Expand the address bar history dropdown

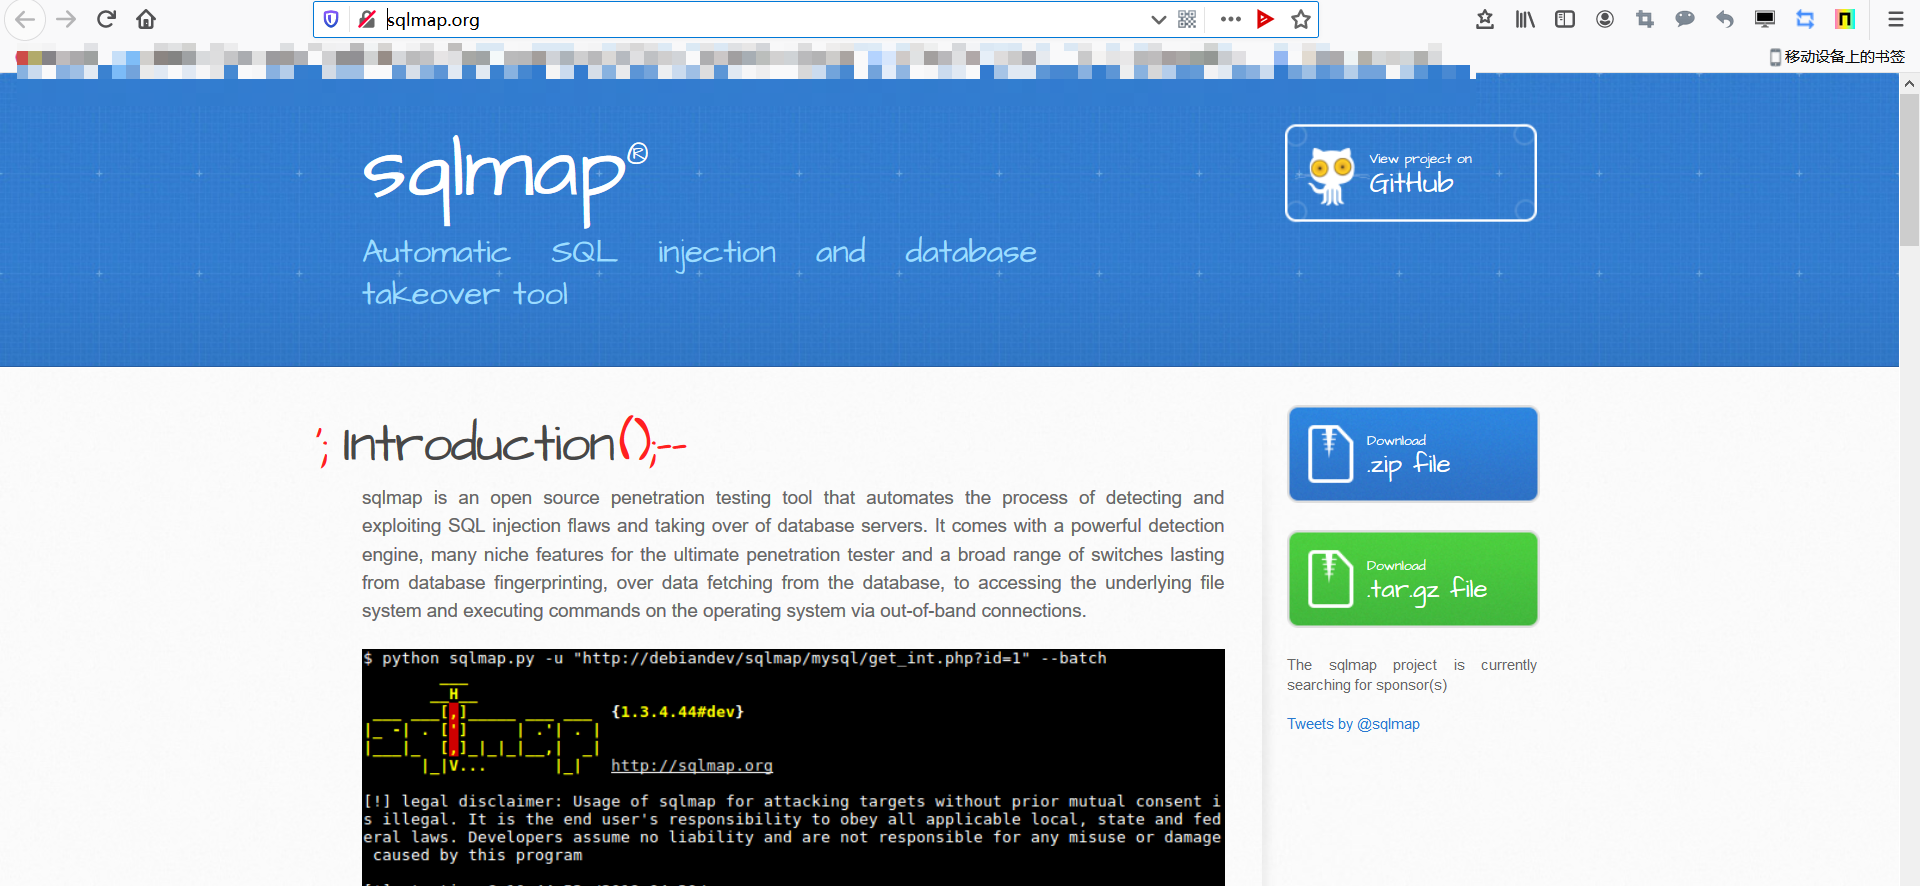pos(1158,19)
